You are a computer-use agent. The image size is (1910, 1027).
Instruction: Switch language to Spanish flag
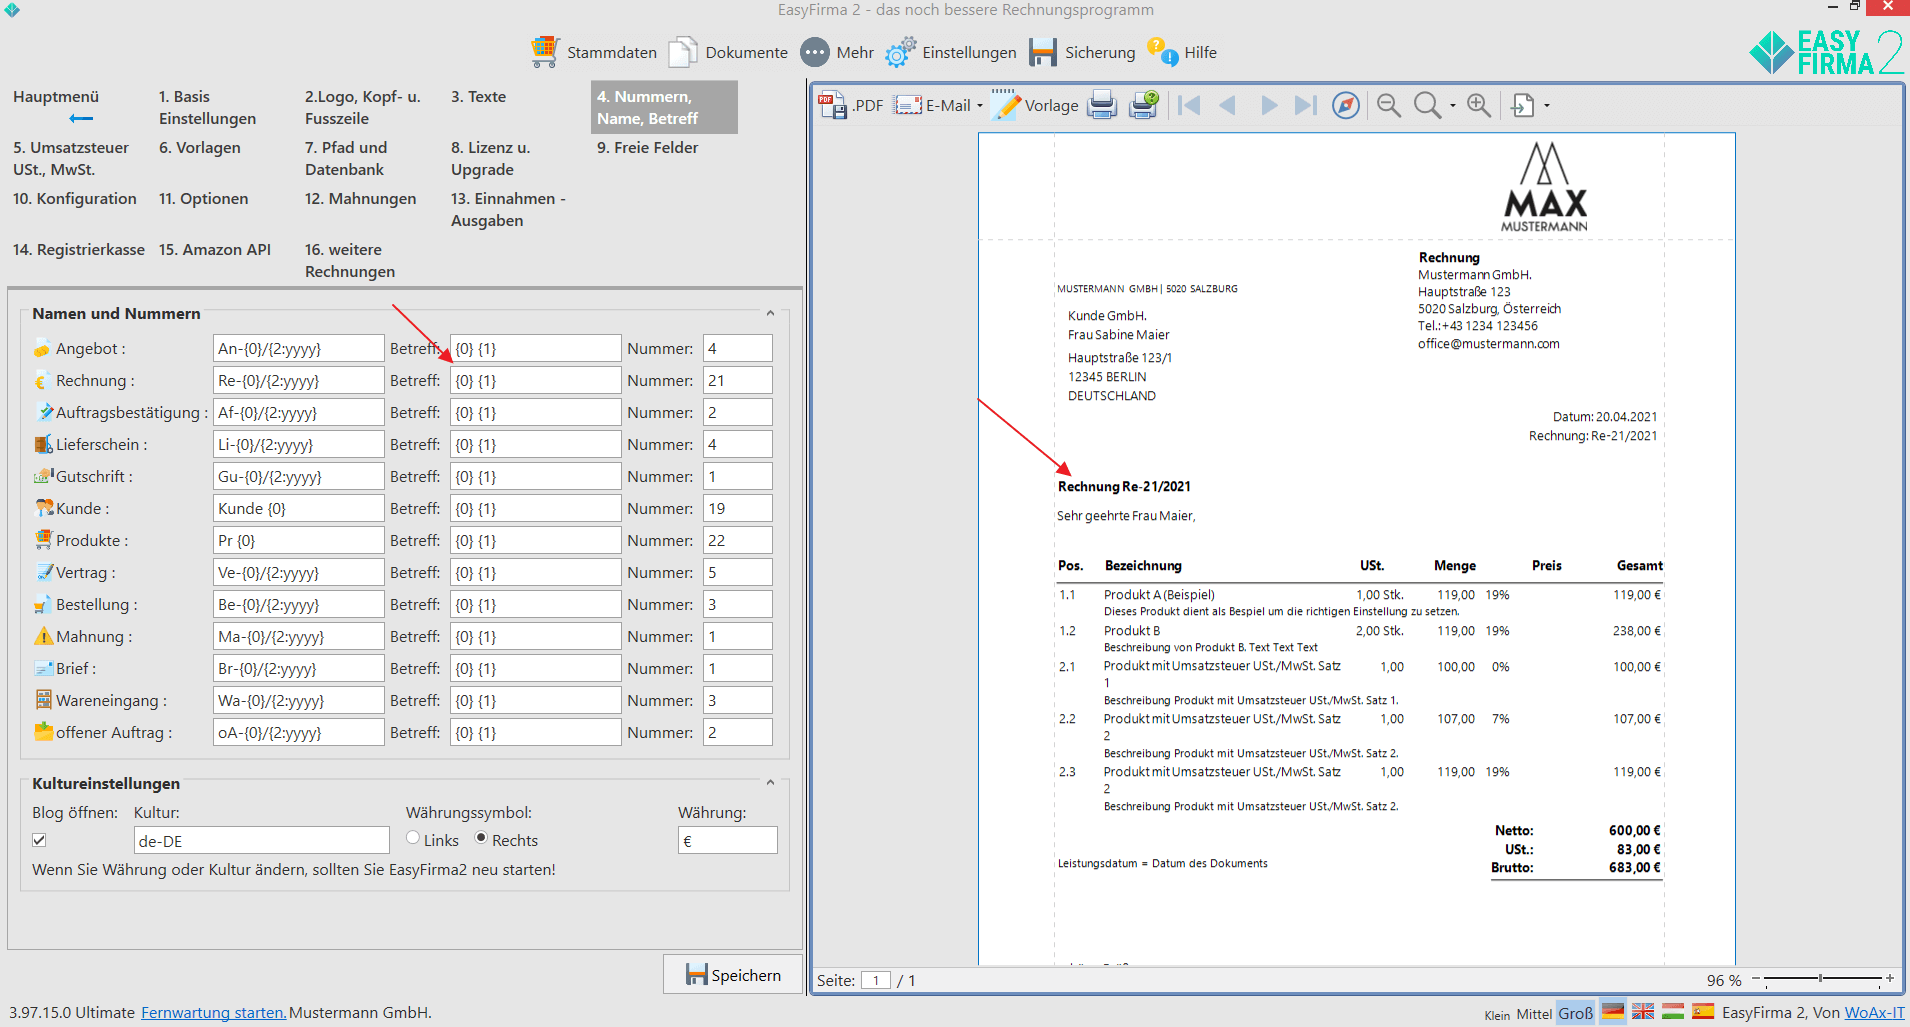click(x=1703, y=1011)
